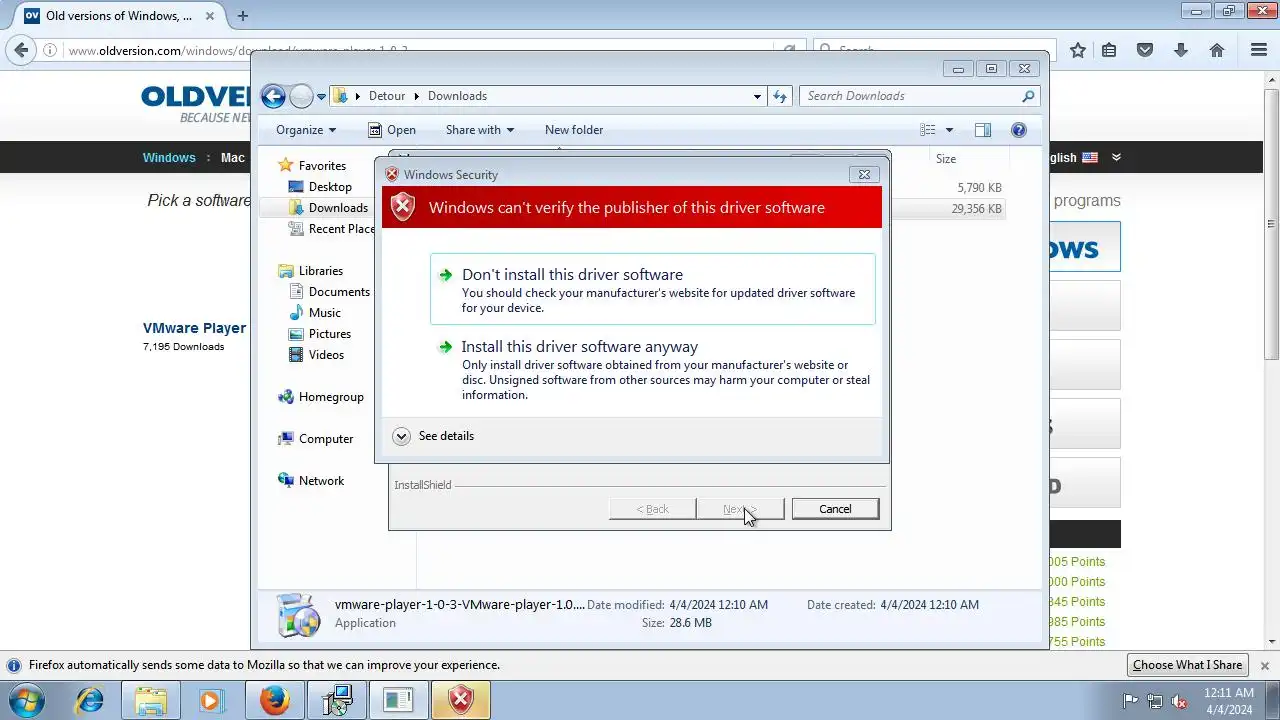Image resolution: width=1280 pixels, height=720 pixels.
Task: Click the Explorer back arrow button
Action: coord(273,96)
